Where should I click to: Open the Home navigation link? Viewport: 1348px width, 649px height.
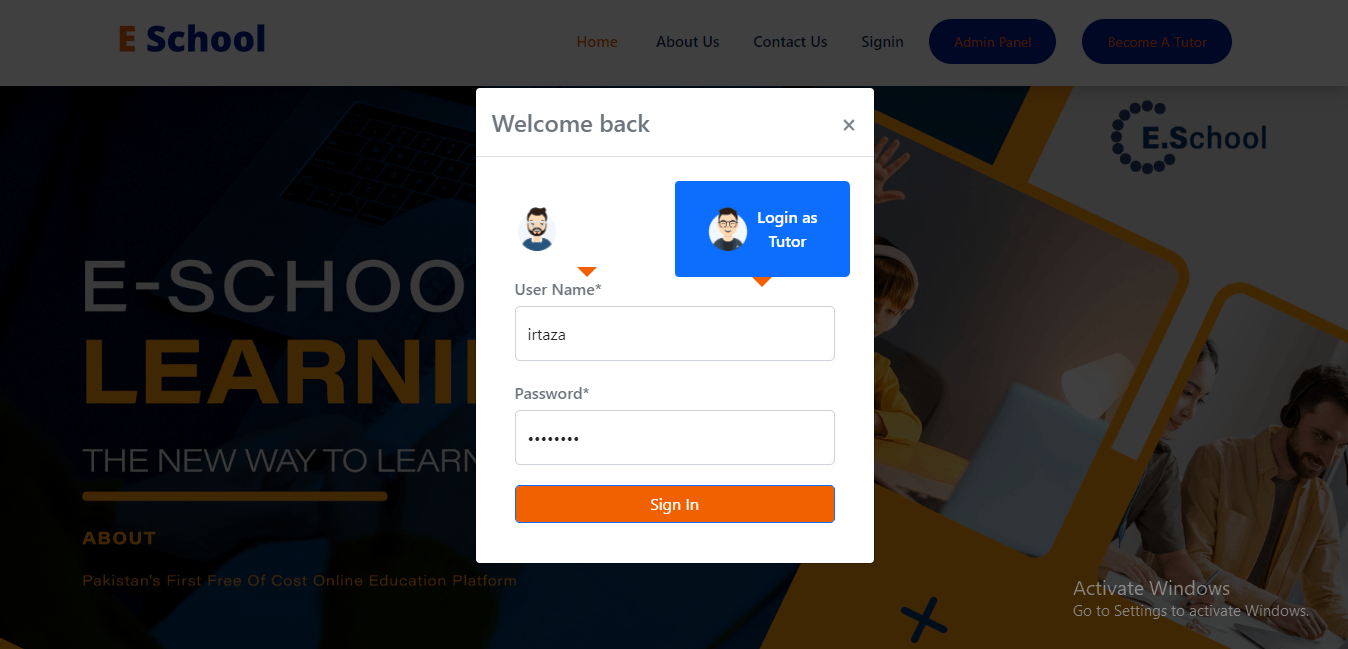coord(597,42)
